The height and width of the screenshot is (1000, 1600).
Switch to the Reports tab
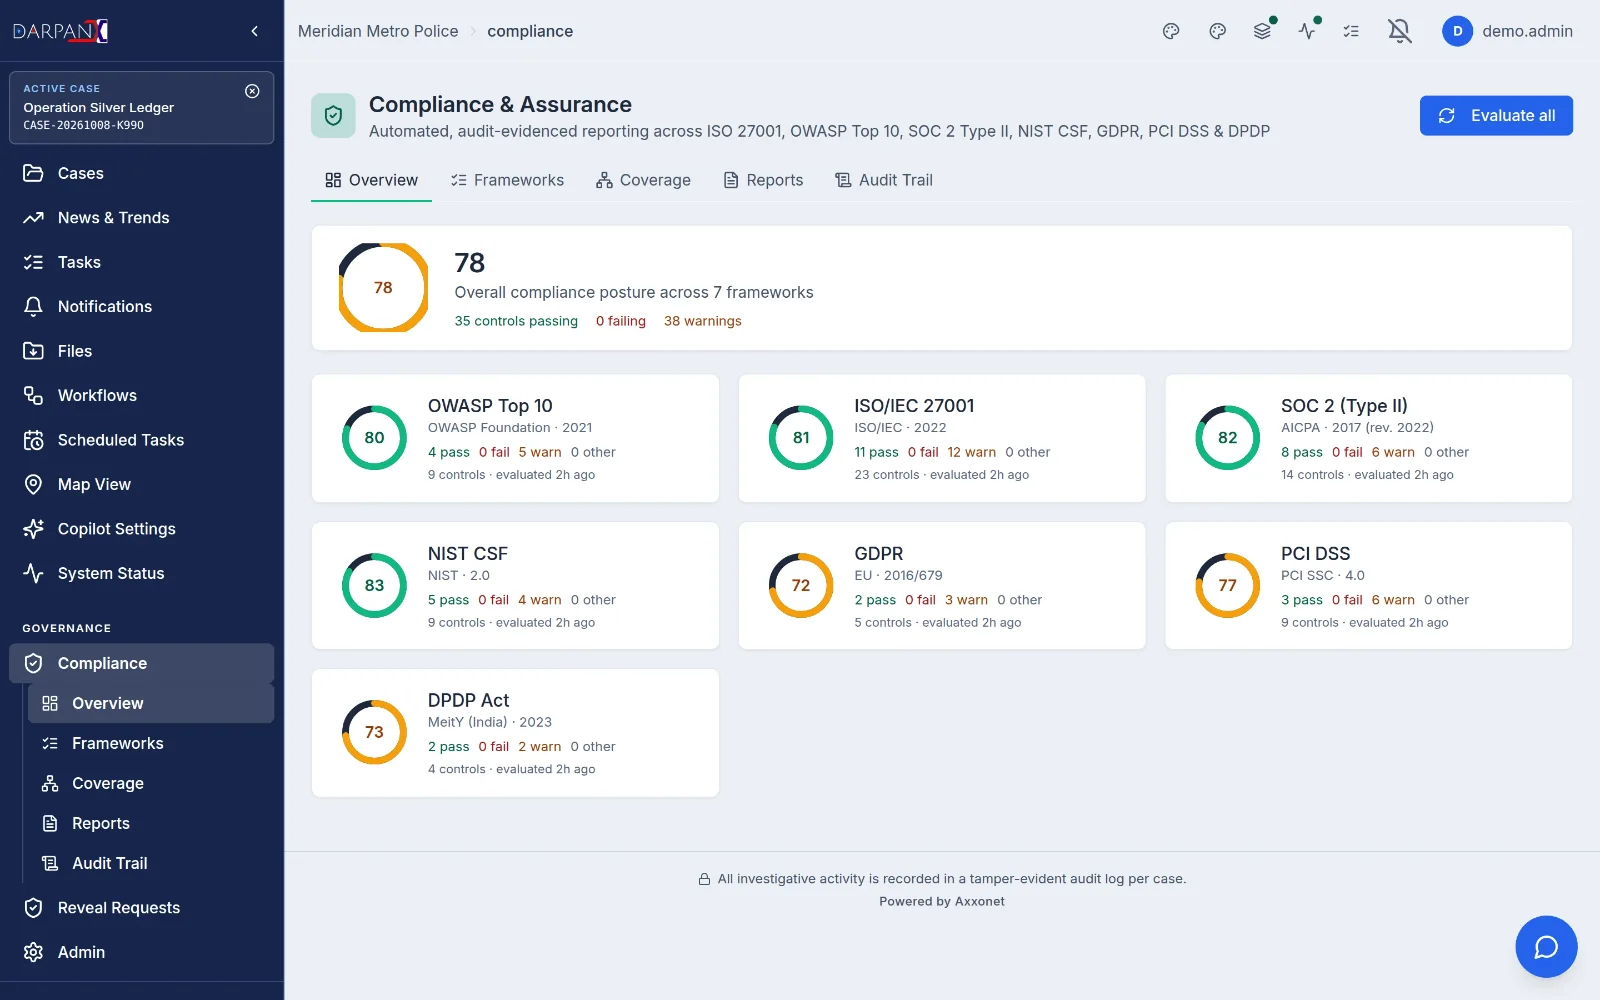[x=763, y=180]
